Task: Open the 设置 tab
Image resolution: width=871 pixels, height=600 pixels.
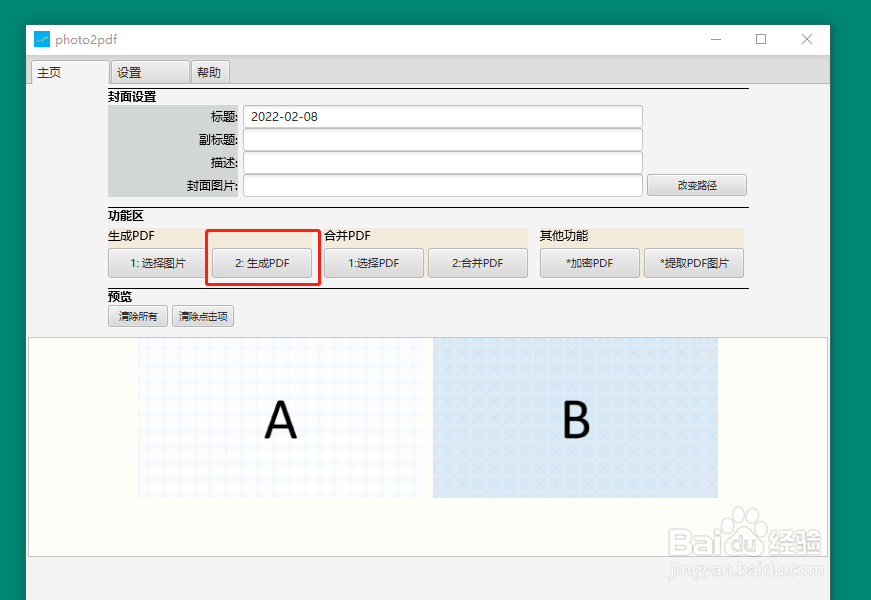Action: pyautogui.click(x=150, y=72)
